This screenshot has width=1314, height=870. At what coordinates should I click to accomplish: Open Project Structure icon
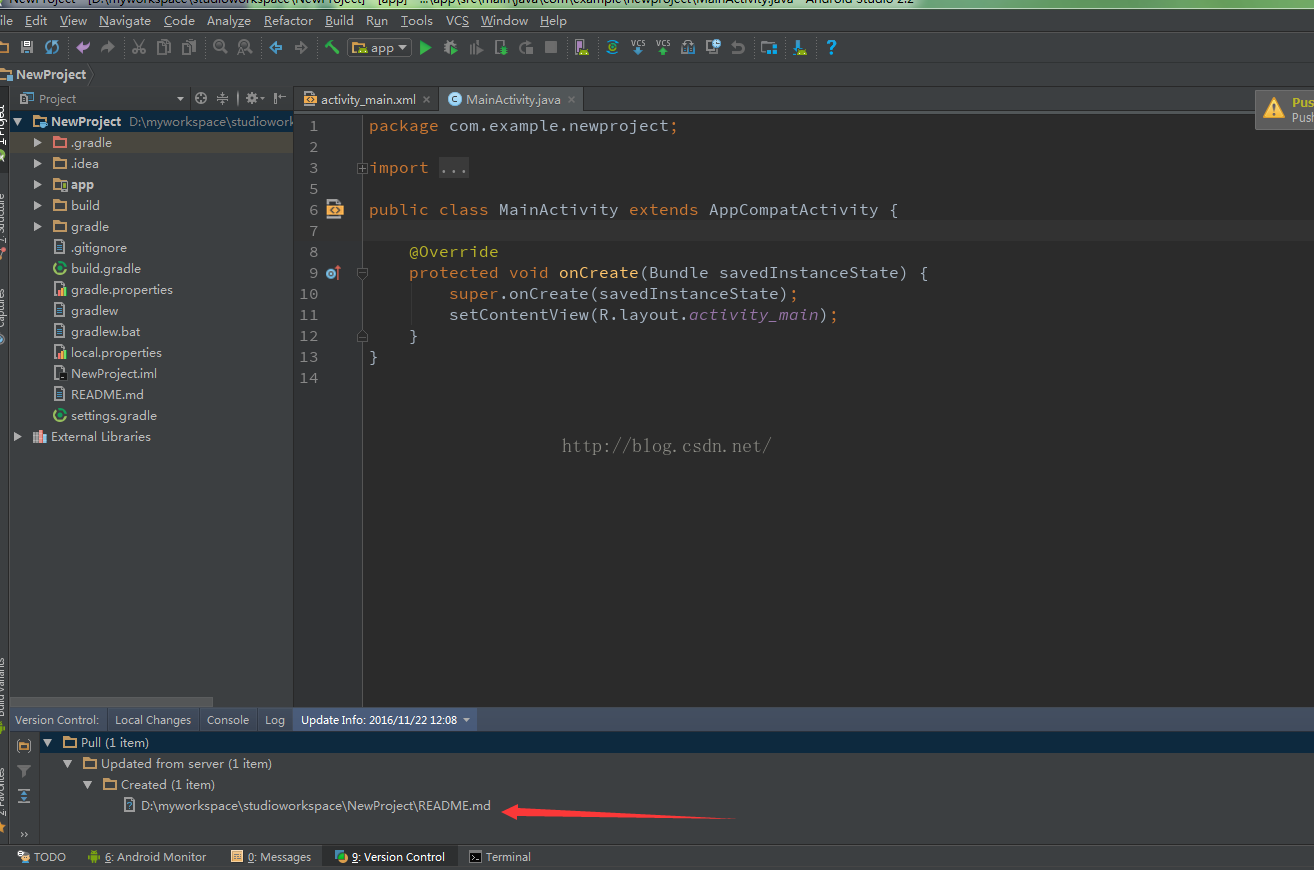pyautogui.click(x=768, y=47)
